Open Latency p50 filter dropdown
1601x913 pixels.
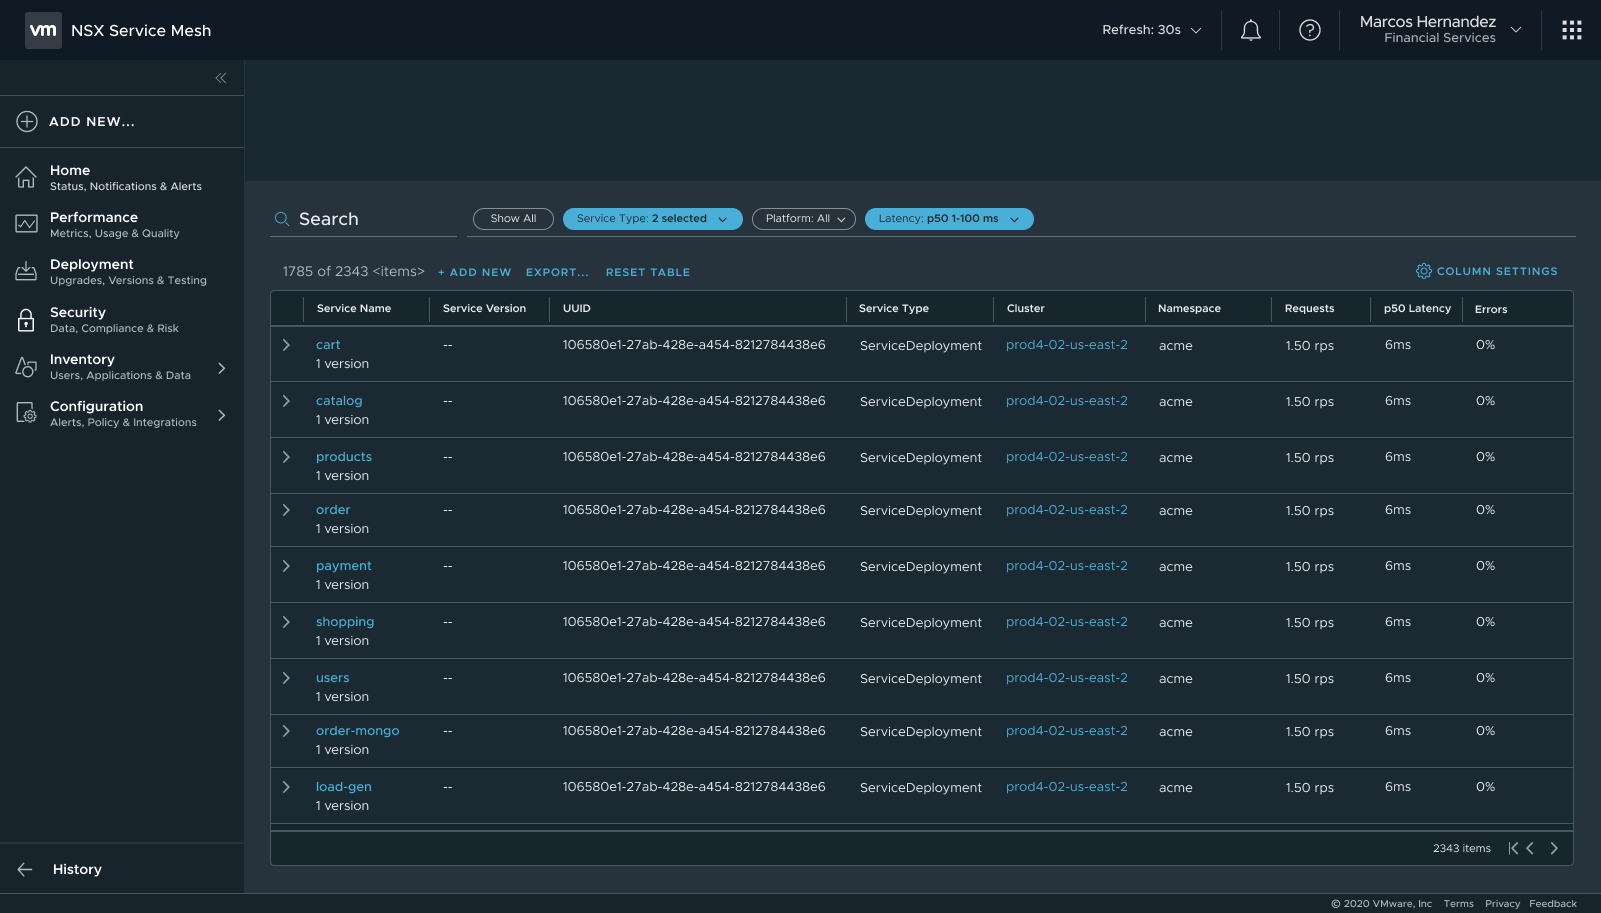(949, 219)
